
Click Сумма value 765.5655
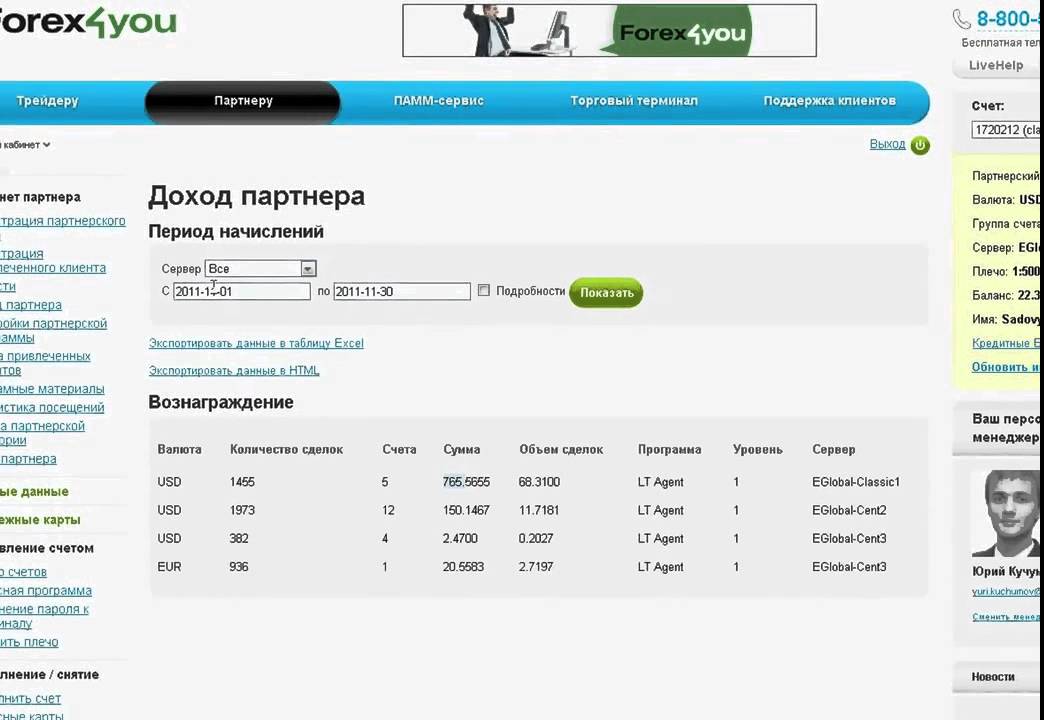[x=466, y=482]
